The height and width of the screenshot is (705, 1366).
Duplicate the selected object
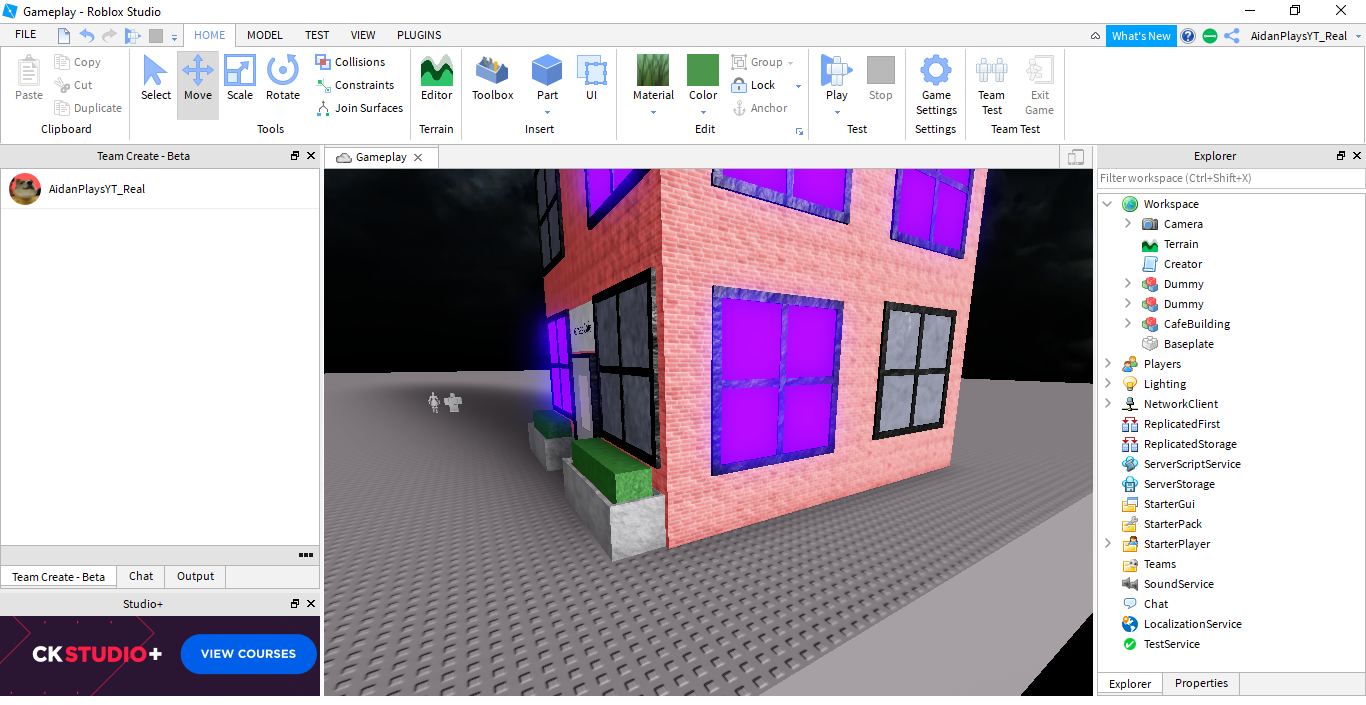click(x=88, y=108)
